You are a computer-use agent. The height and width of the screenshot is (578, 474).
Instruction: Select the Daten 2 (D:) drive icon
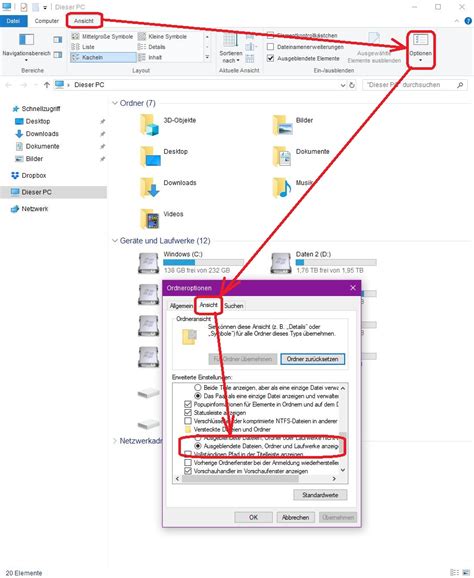281,263
